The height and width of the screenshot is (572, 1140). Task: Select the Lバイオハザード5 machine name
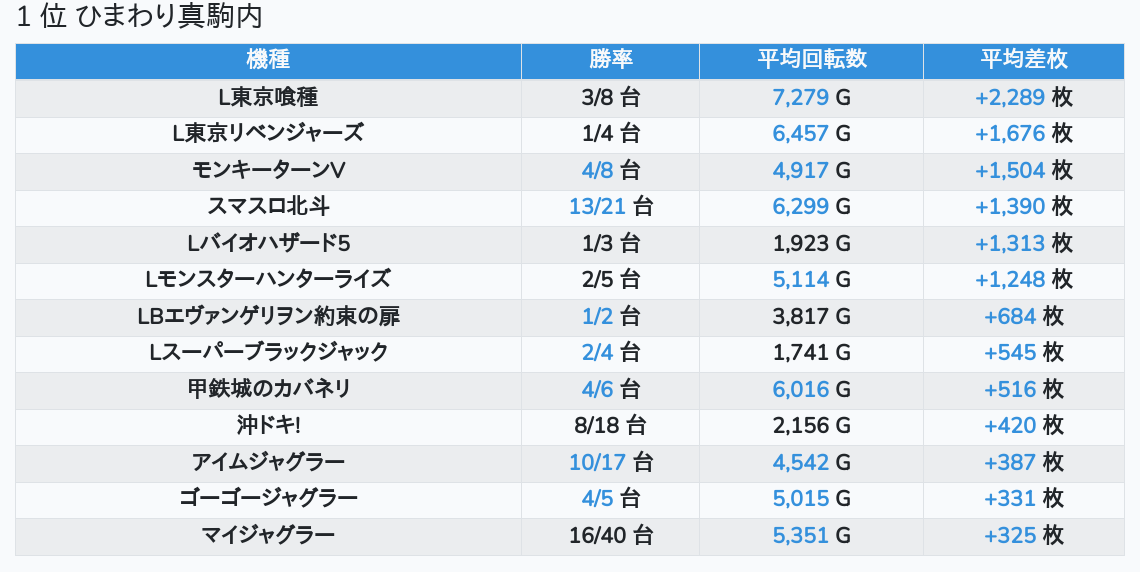[268, 243]
